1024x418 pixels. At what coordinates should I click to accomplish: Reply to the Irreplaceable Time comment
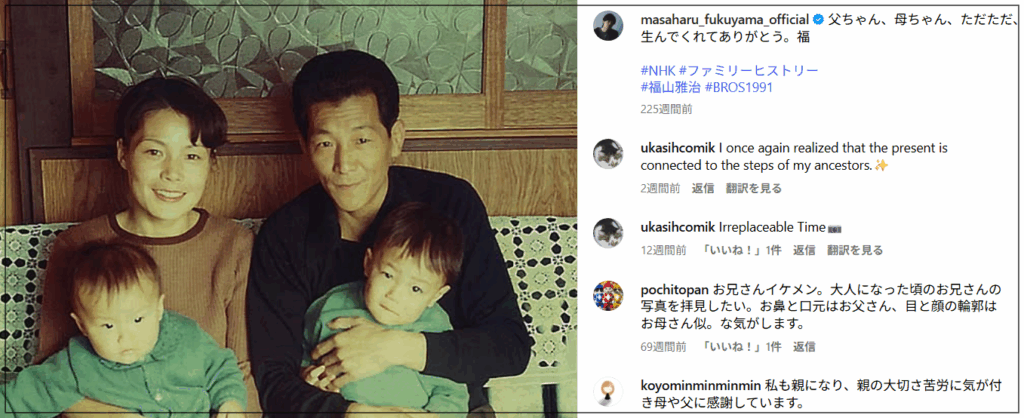pos(804,250)
